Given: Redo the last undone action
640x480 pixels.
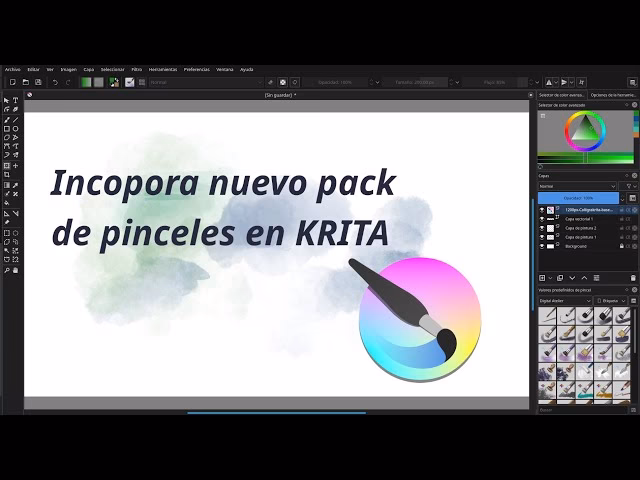Looking at the screenshot, I should pos(68,82).
